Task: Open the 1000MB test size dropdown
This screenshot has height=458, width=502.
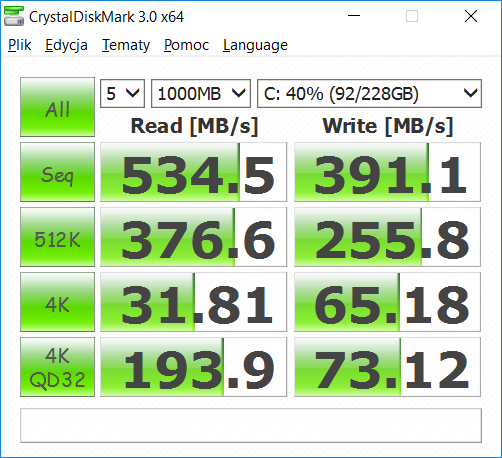Action: click(201, 94)
